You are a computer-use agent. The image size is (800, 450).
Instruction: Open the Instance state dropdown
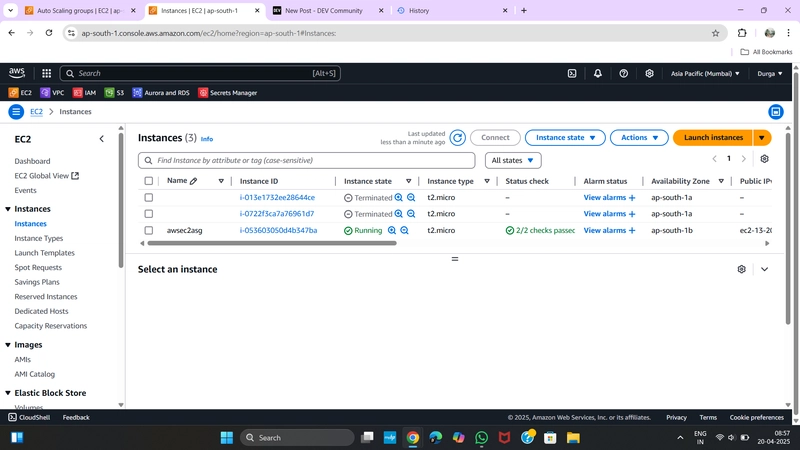pyautogui.click(x=565, y=138)
